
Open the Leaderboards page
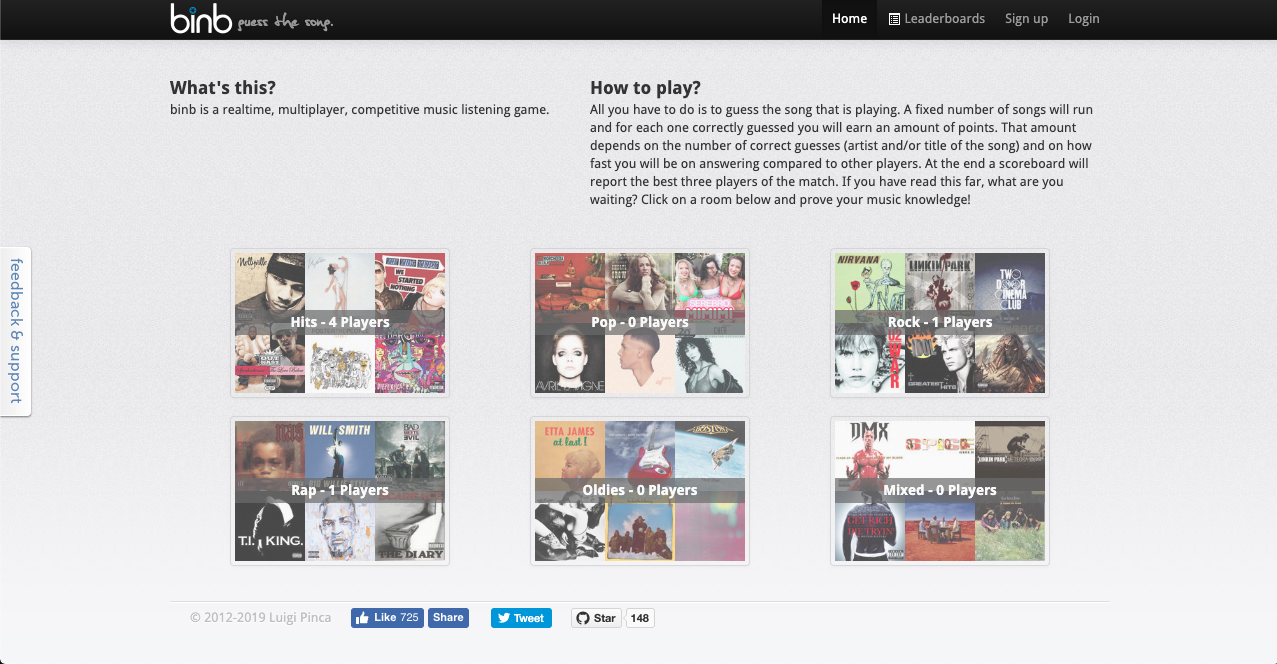point(936,19)
